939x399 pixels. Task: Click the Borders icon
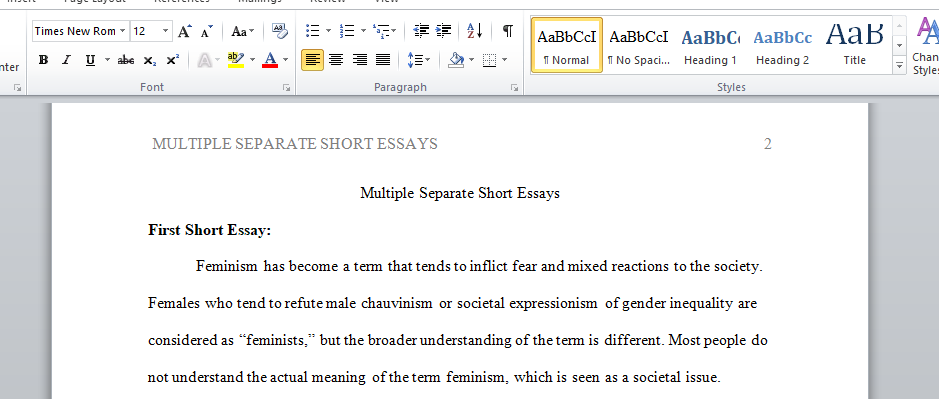[490, 60]
